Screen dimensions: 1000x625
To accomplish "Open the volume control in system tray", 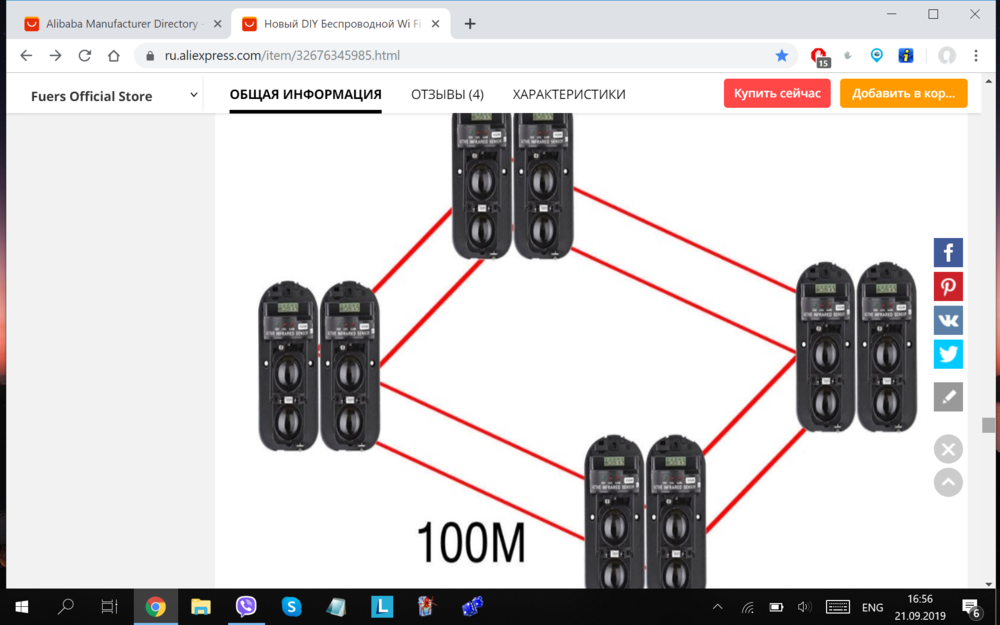I will [803, 606].
